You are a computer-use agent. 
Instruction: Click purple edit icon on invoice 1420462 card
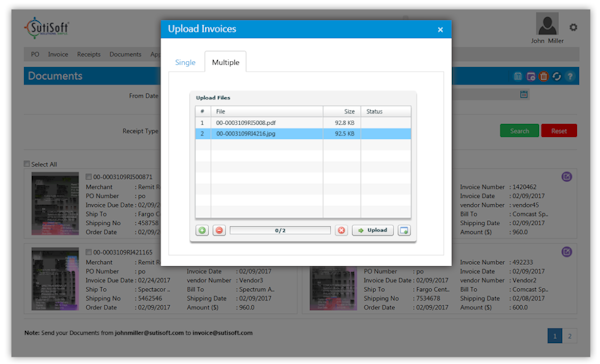pos(567,176)
